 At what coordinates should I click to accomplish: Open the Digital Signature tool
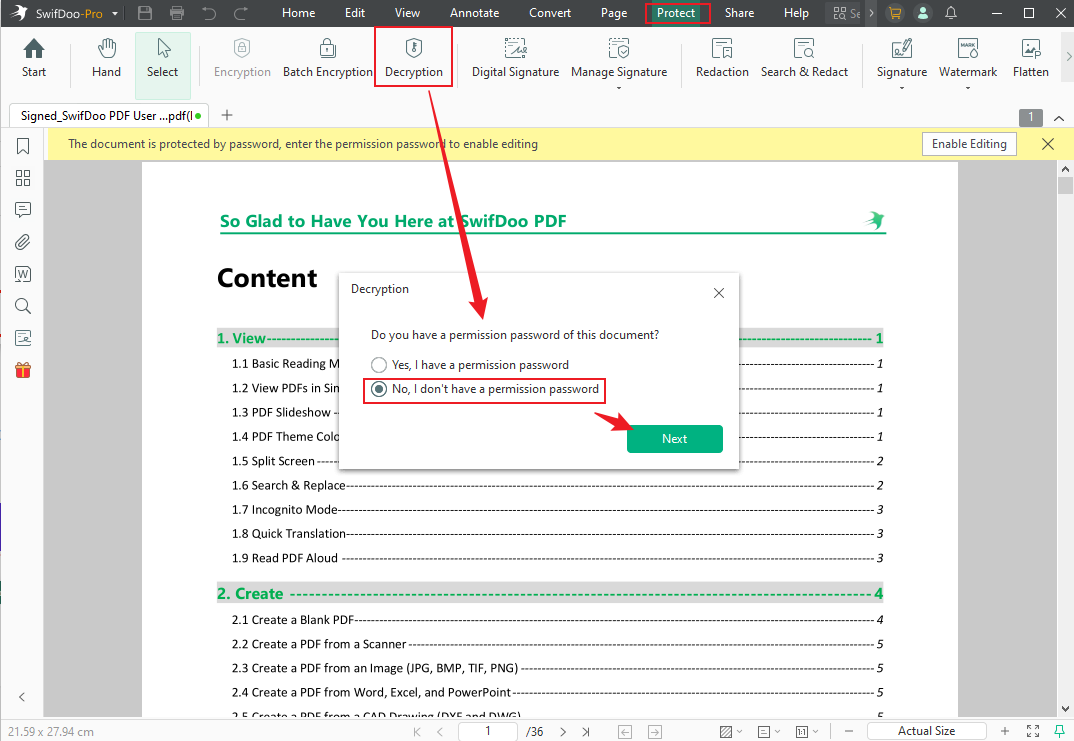[515, 57]
